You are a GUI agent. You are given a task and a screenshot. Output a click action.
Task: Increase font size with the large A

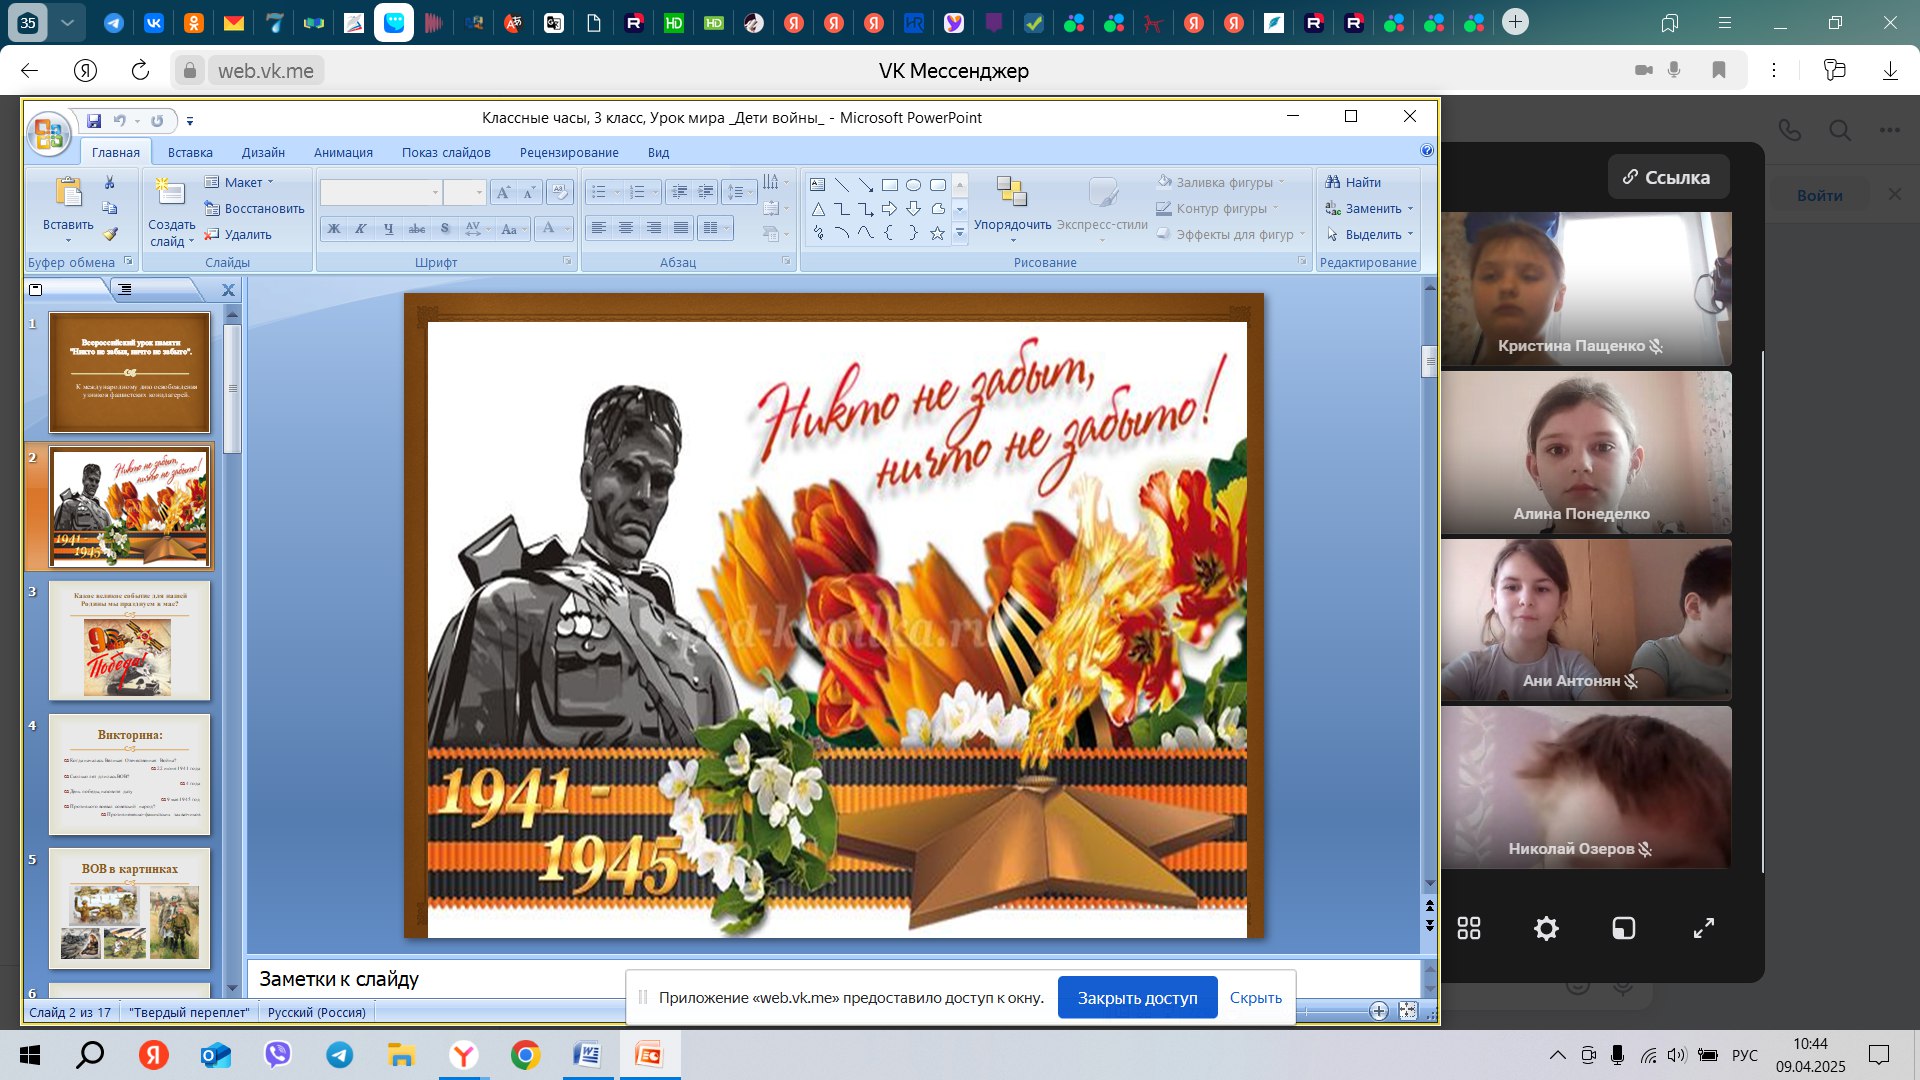click(x=503, y=192)
